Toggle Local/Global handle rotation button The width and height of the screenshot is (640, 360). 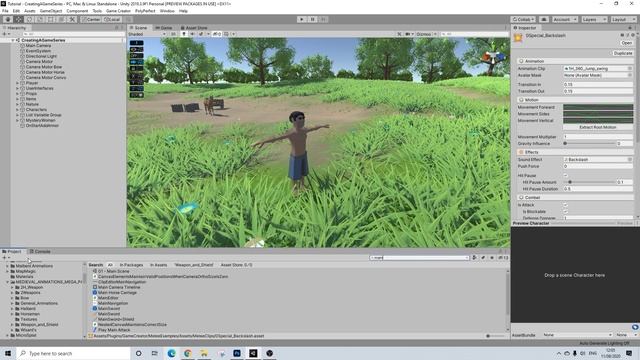111,19
